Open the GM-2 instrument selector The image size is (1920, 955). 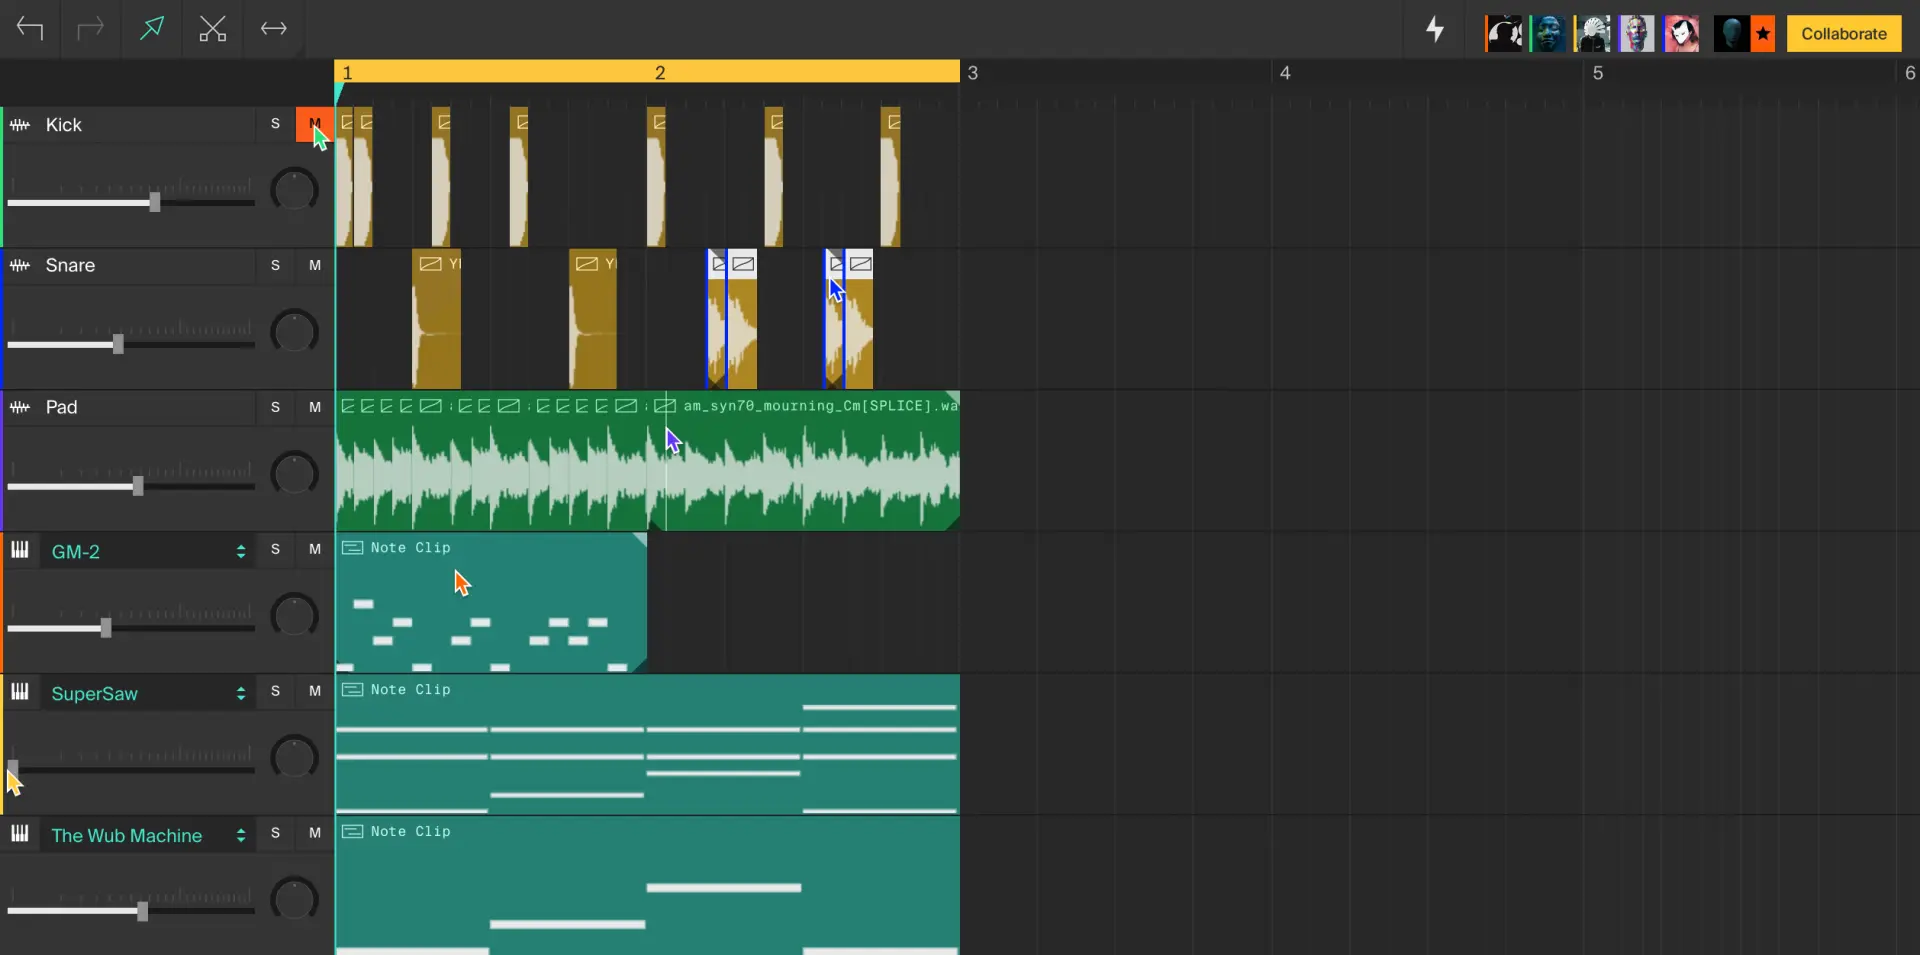pyautogui.click(x=240, y=551)
